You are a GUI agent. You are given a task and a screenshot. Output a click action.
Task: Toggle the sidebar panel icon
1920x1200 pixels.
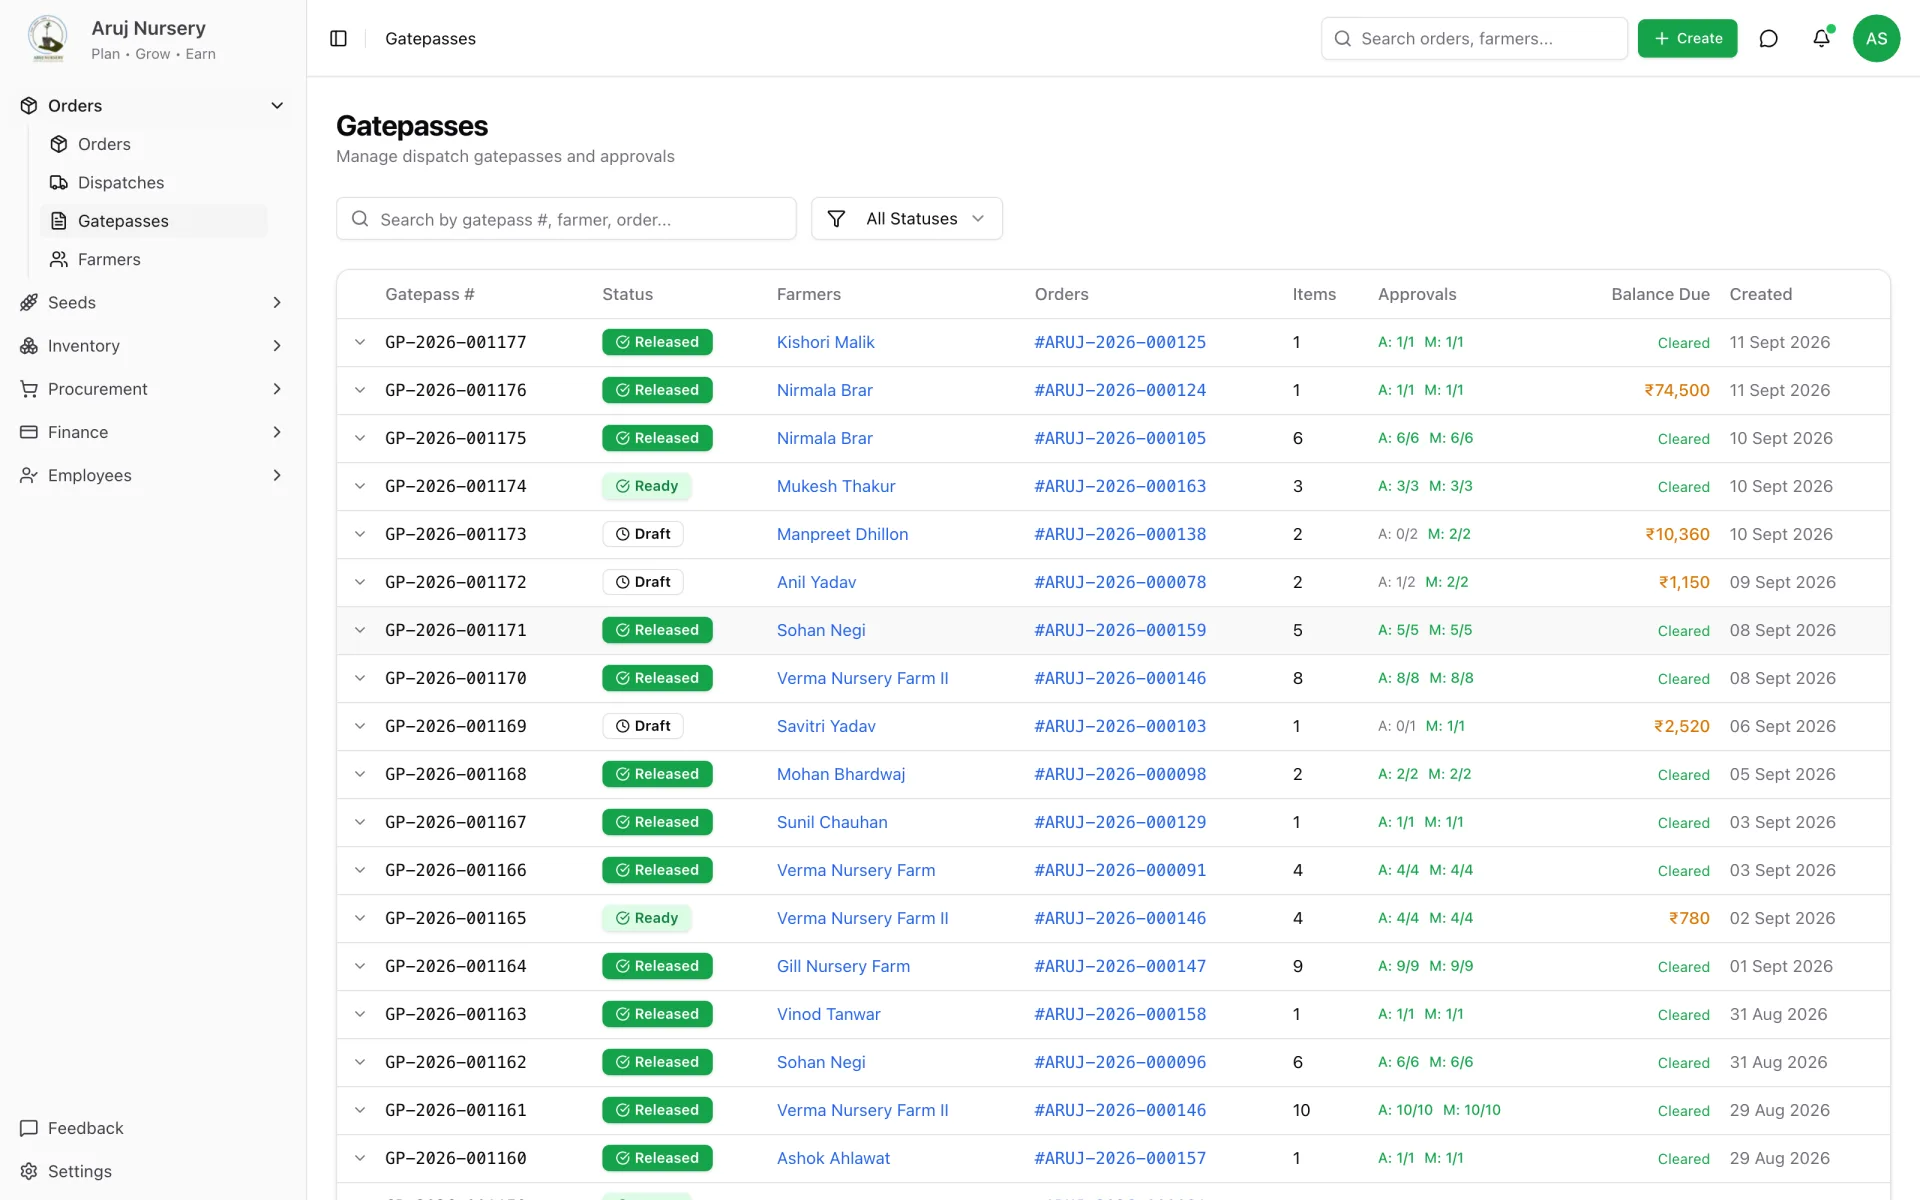click(x=338, y=38)
